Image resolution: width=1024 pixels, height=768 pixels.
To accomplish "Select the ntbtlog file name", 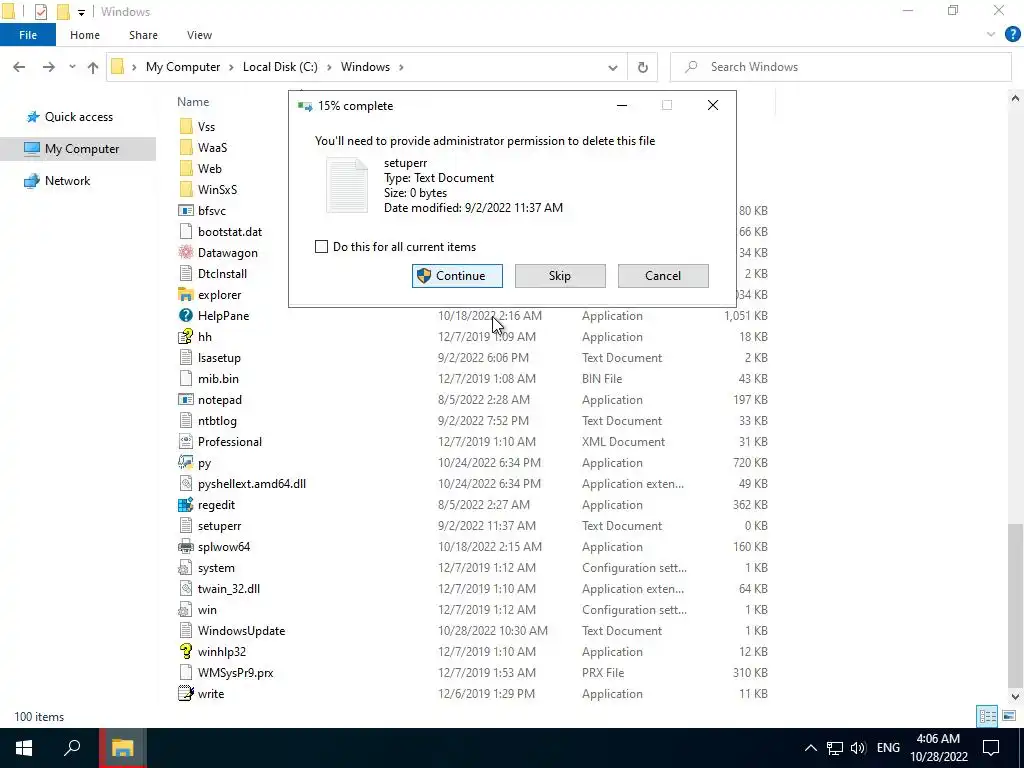I will pyautogui.click(x=217, y=421).
